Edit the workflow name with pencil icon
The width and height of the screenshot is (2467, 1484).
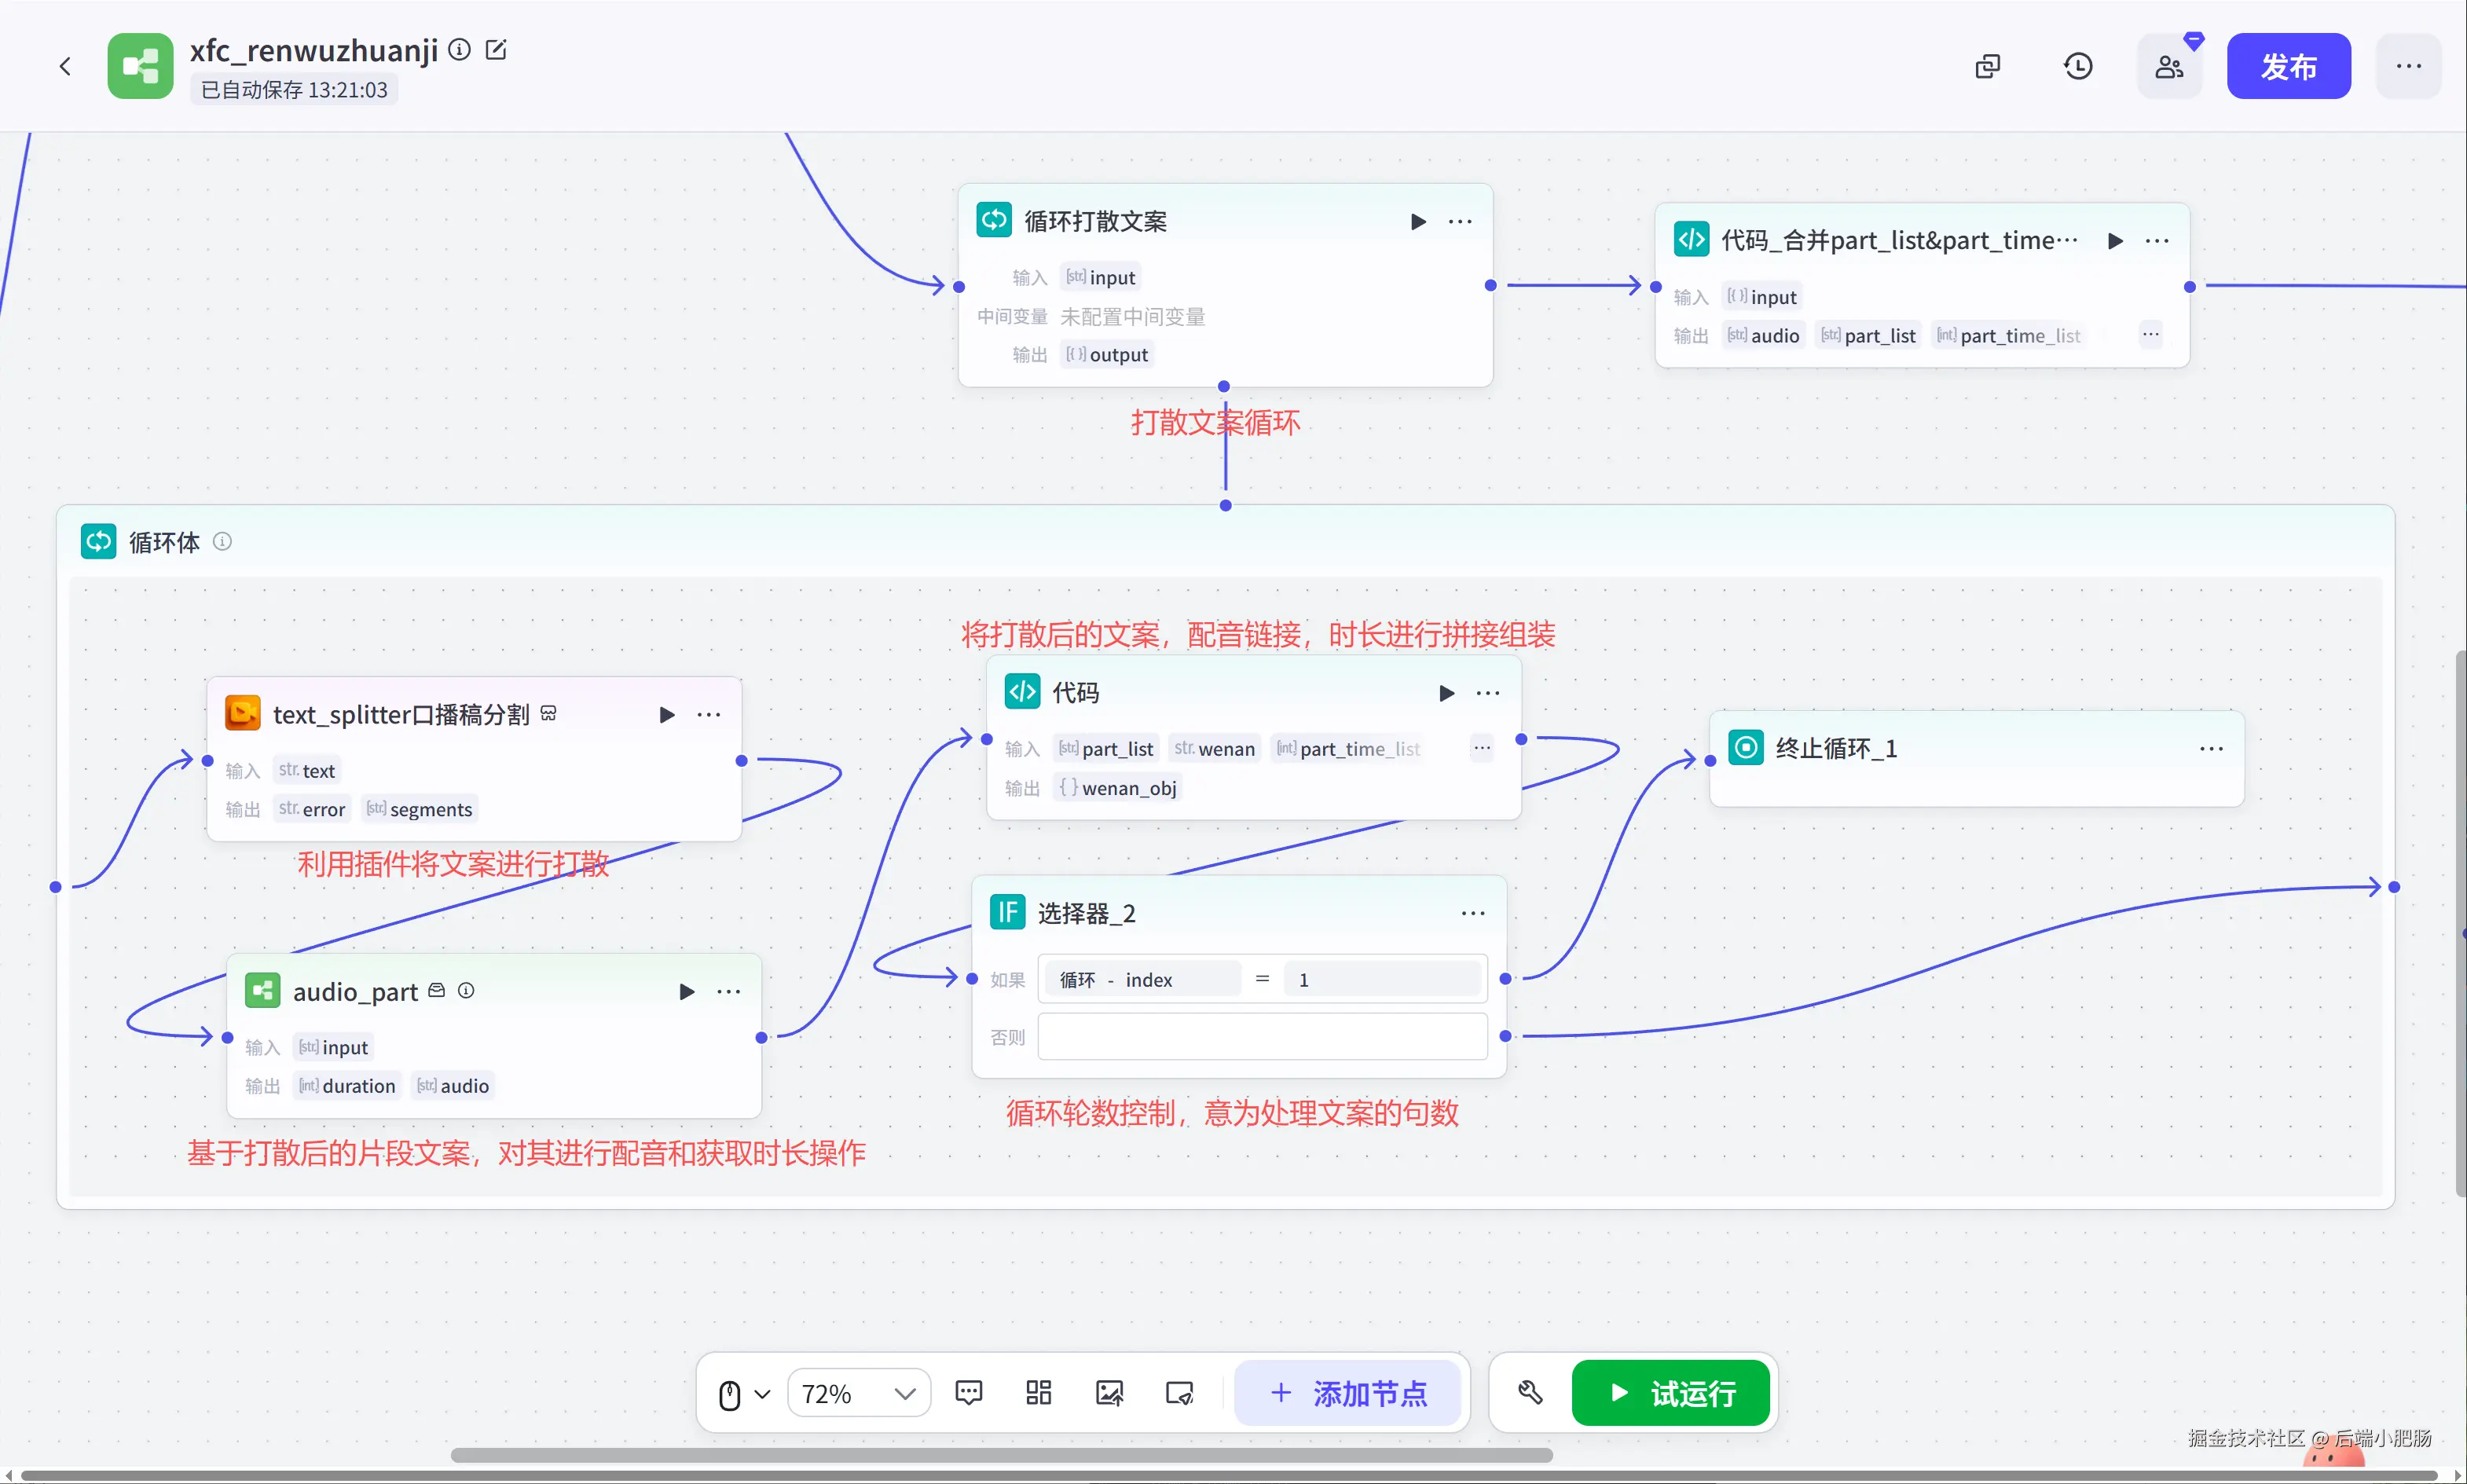(x=496, y=49)
